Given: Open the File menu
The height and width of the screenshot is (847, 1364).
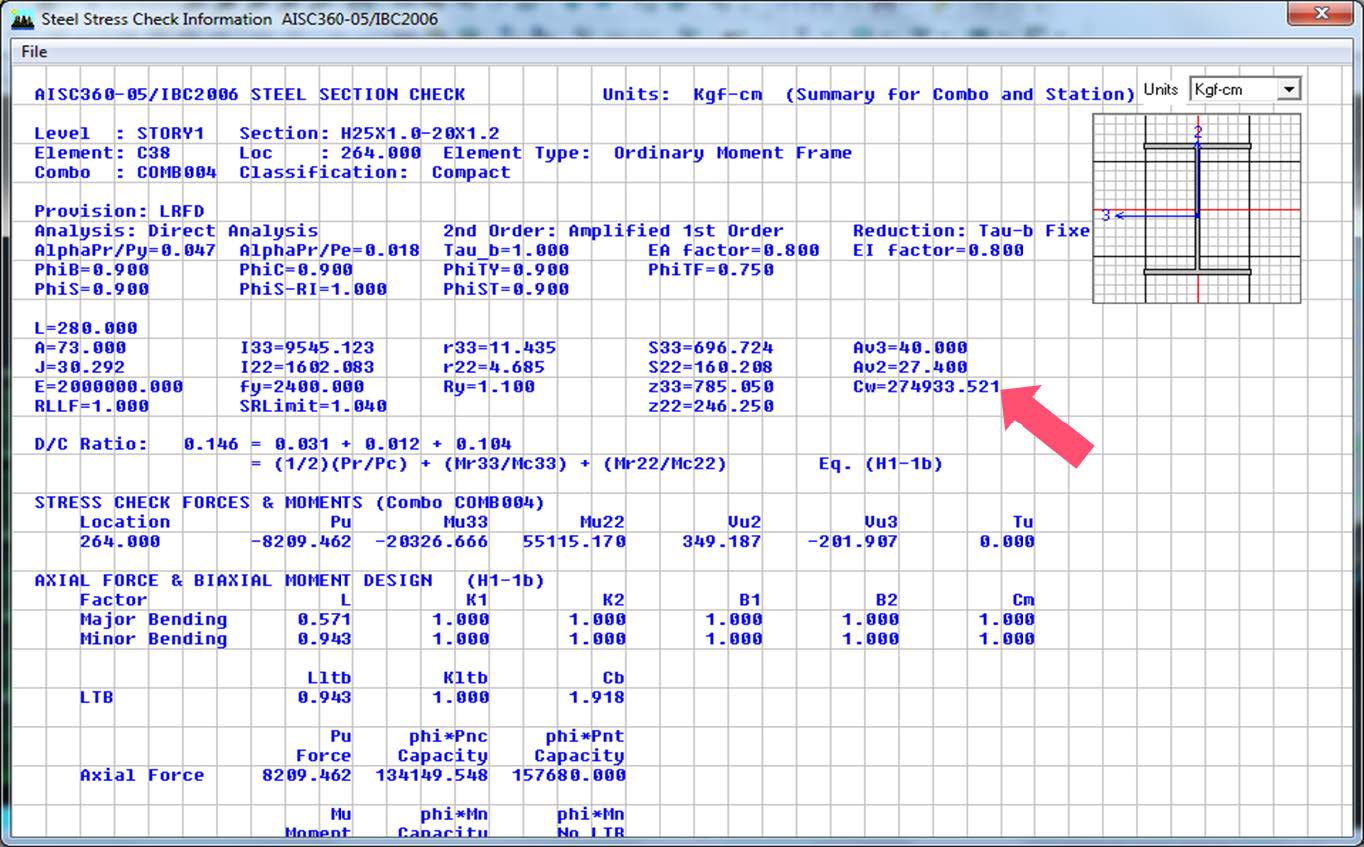Looking at the screenshot, I should click(x=34, y=52).
